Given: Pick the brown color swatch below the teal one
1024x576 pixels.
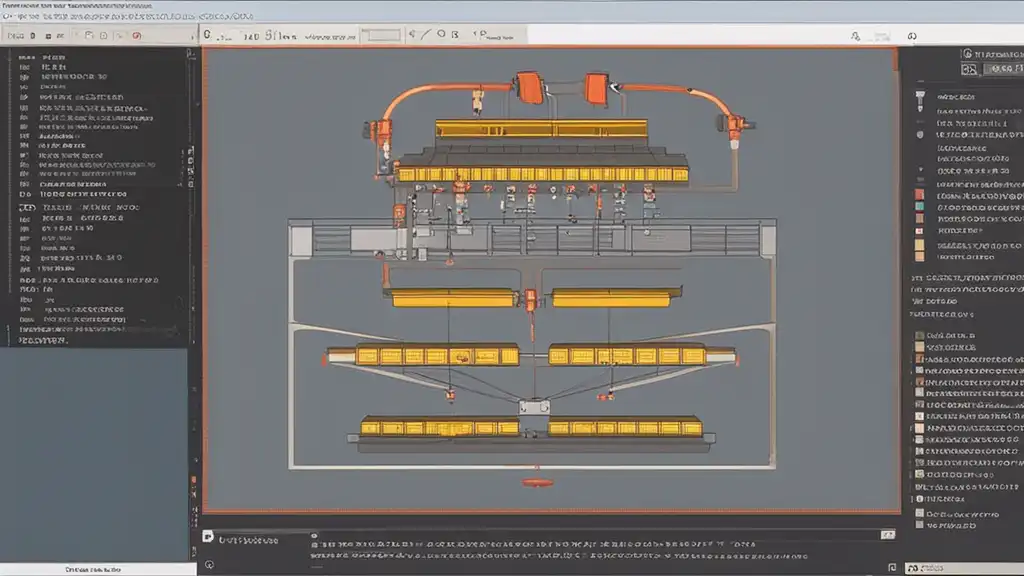Looking at the screenshot, I should tap(920, 218).
